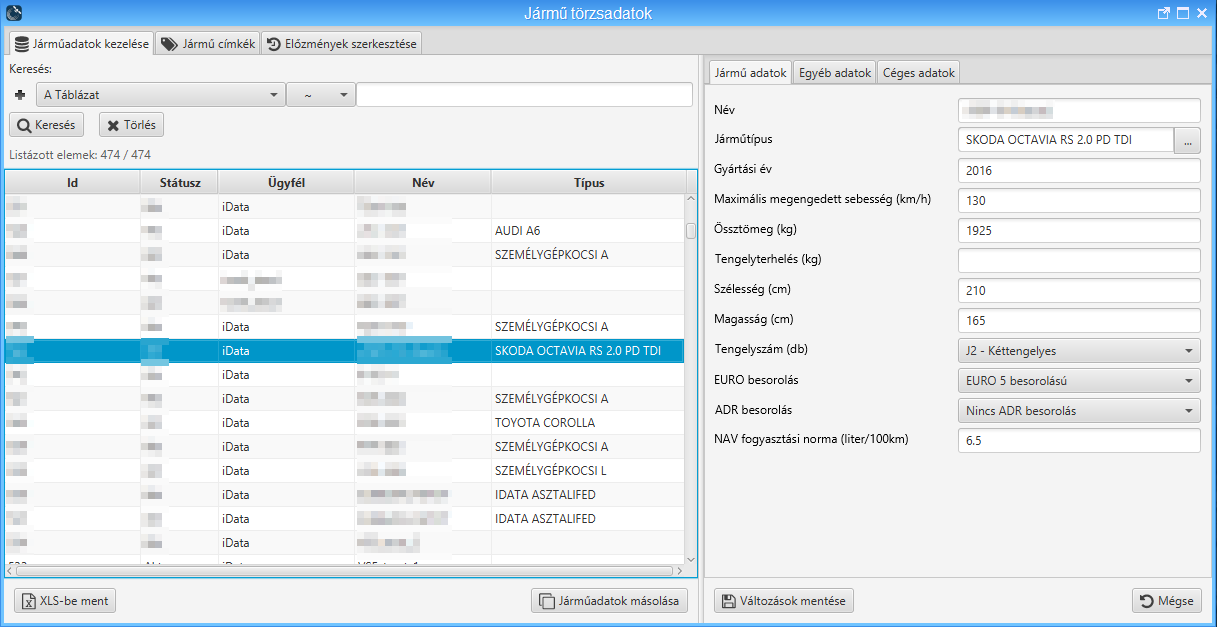Open the tilde operator dropdown
This screenshot has height=627, width=1217.
pyautogui.click(x=320, y=95)
